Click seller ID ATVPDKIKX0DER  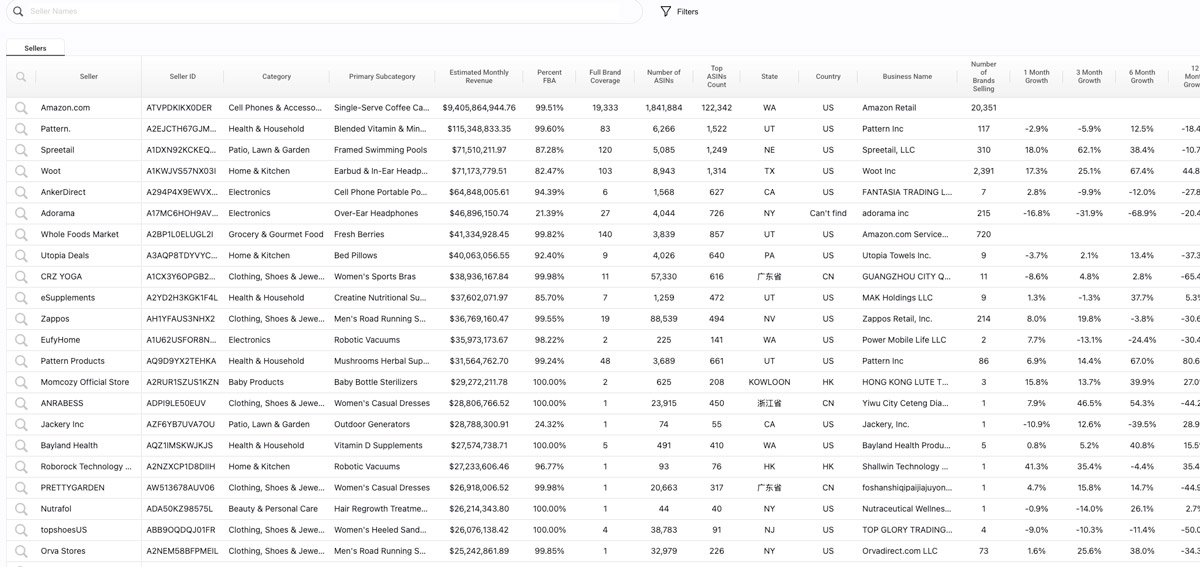179,108
